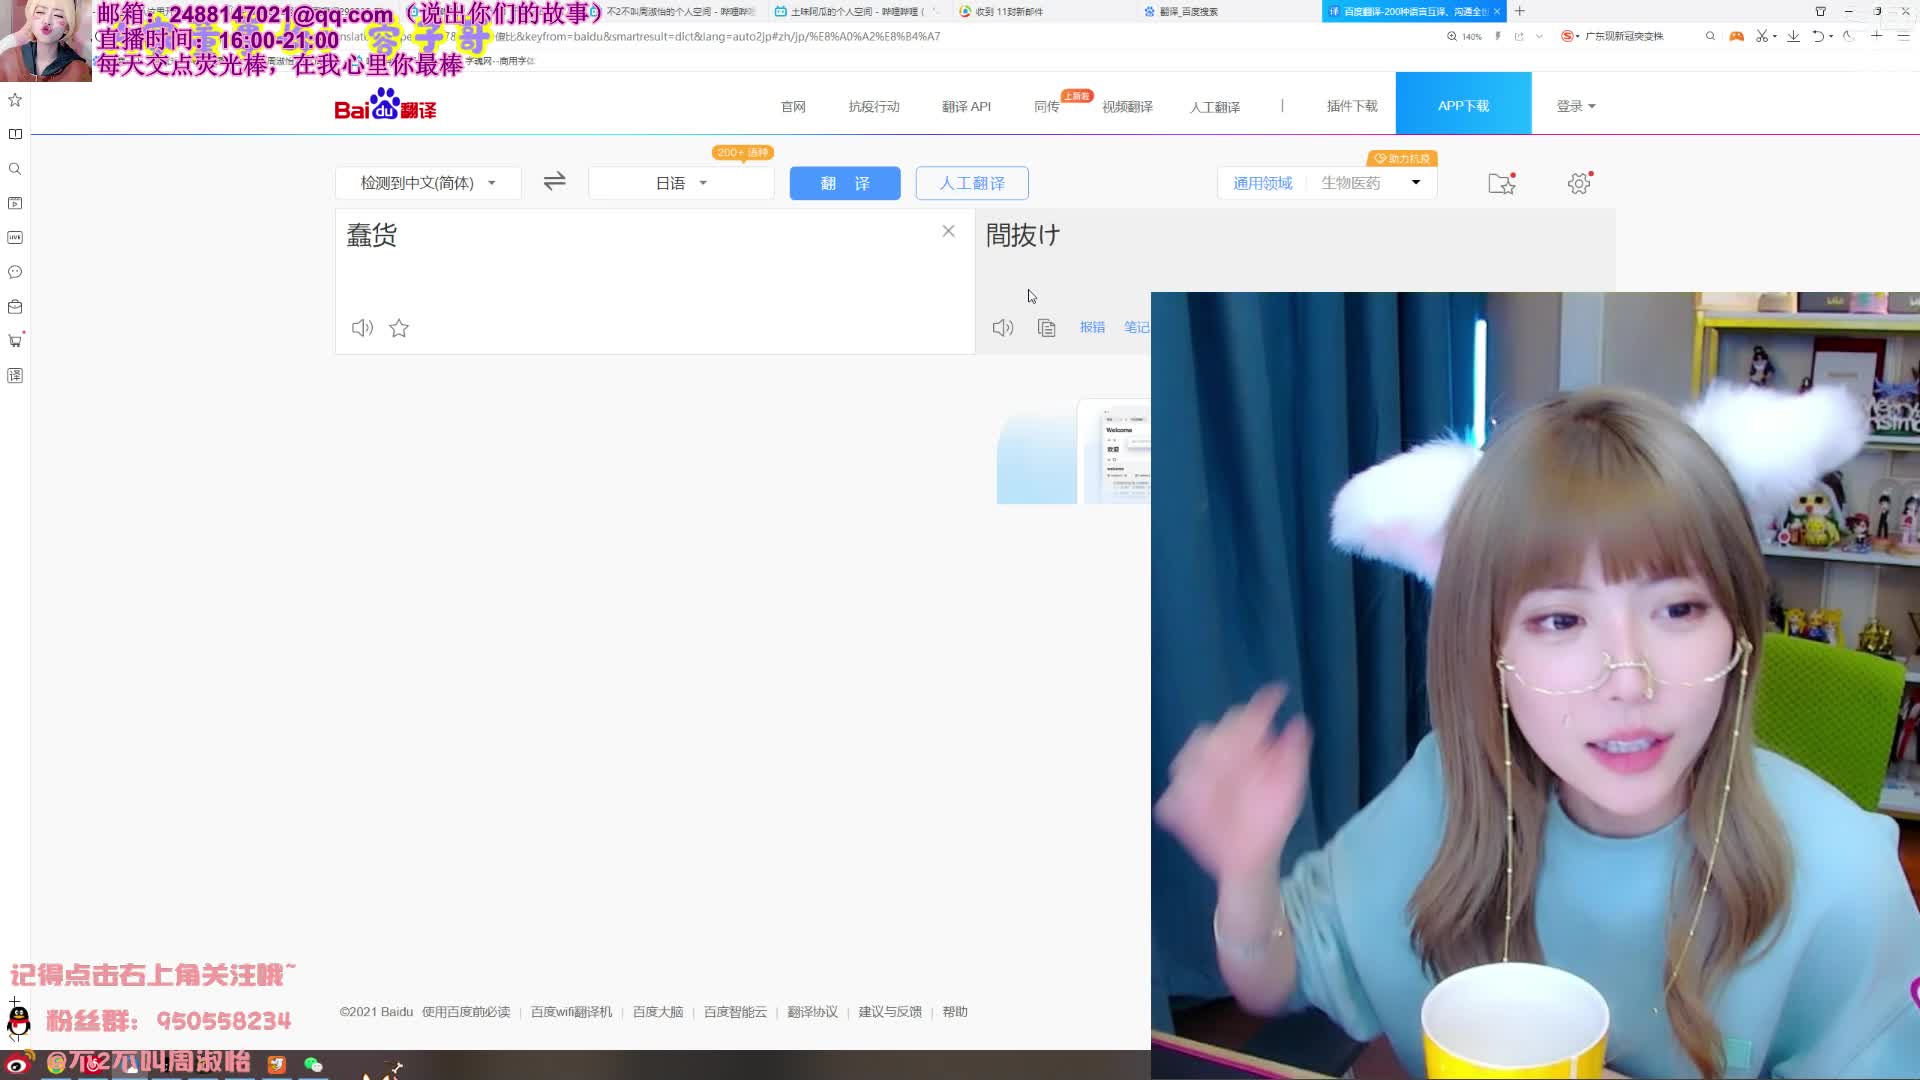Open the chat bubble icon in sidebar
Screen dimensions: 1920x1080
pyautogui.click(x=15, y=272)
